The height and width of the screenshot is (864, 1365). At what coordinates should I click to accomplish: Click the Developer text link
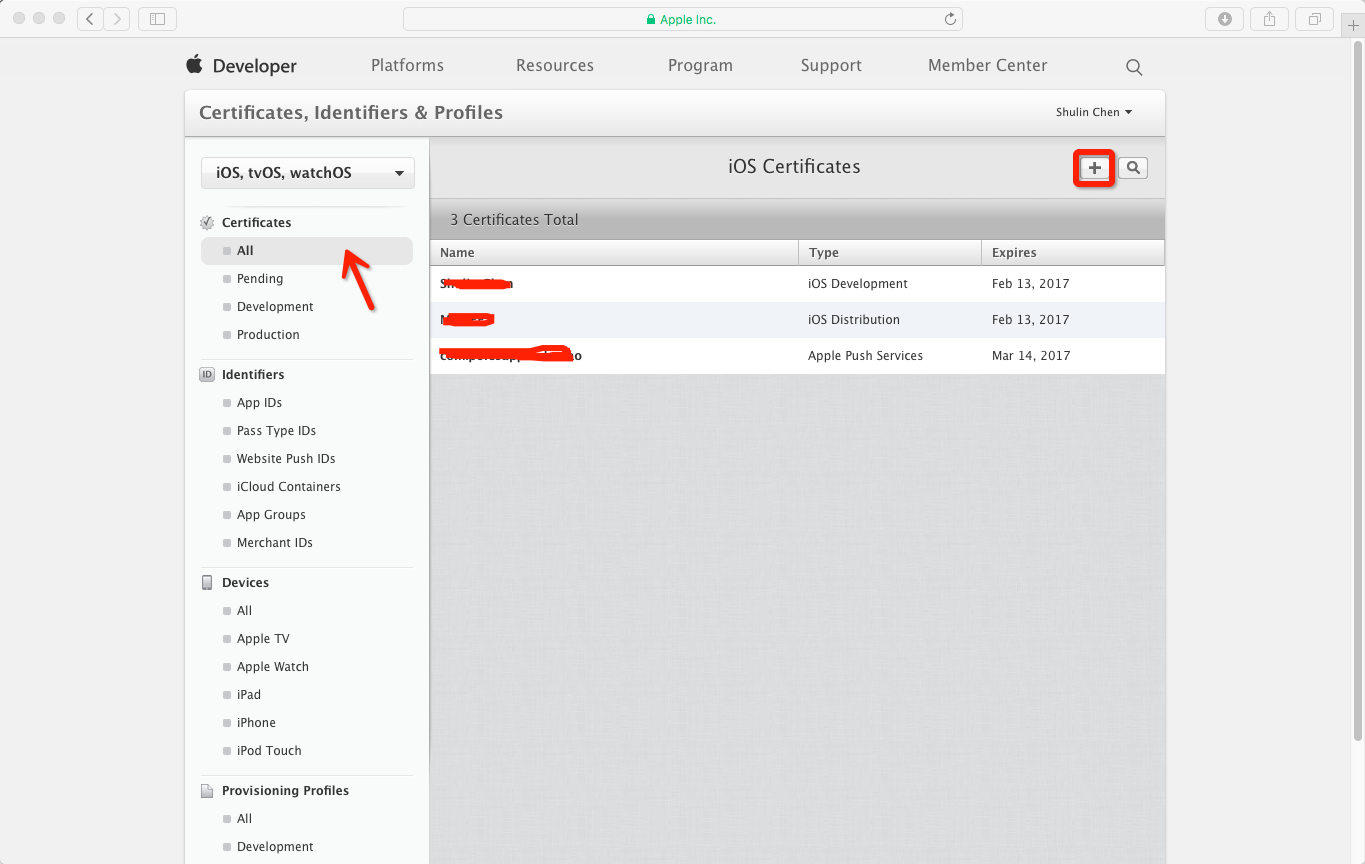click(x=255, y=66)
